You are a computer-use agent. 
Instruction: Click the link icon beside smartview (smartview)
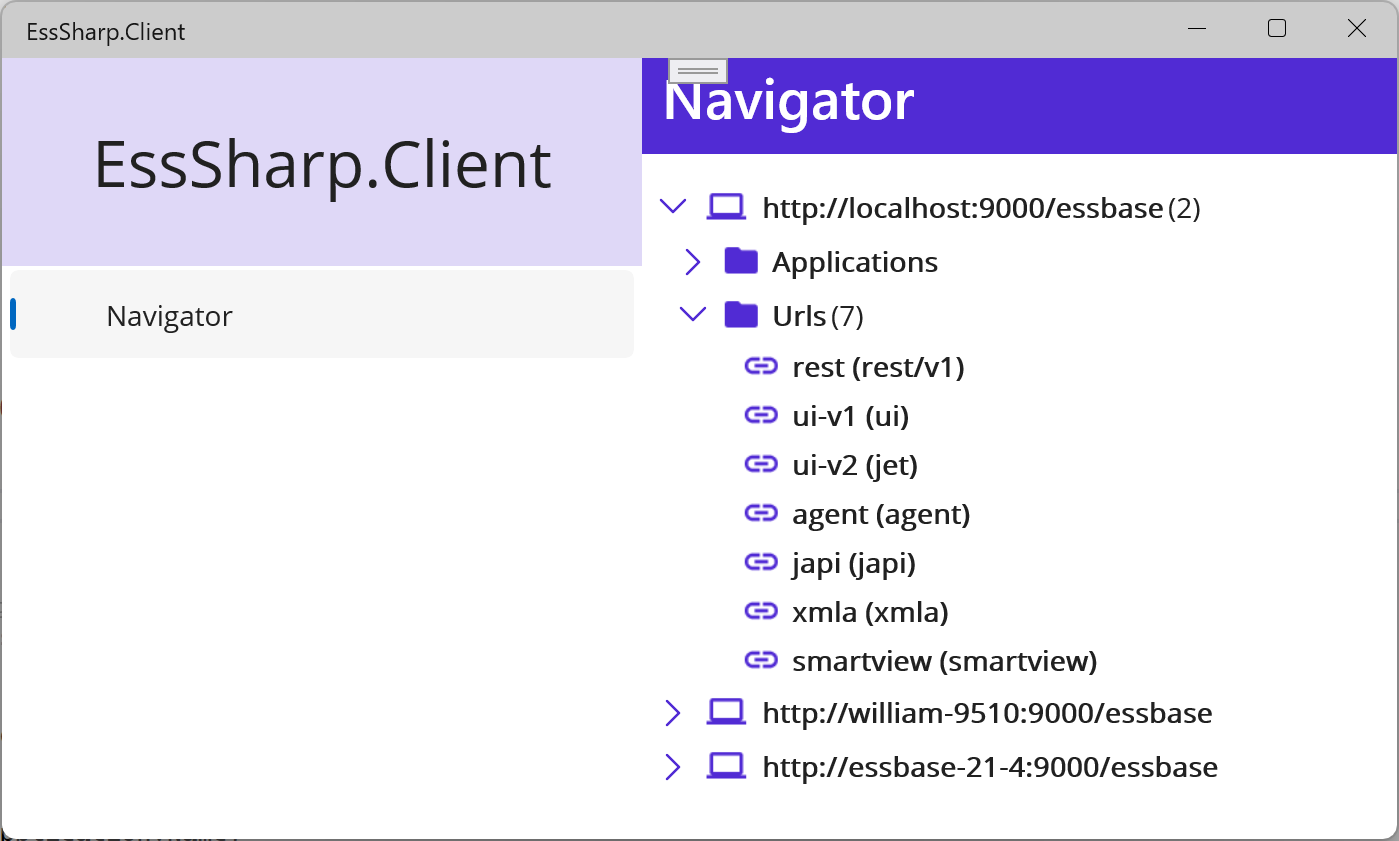pyautogui.click(x=761, y=660)
